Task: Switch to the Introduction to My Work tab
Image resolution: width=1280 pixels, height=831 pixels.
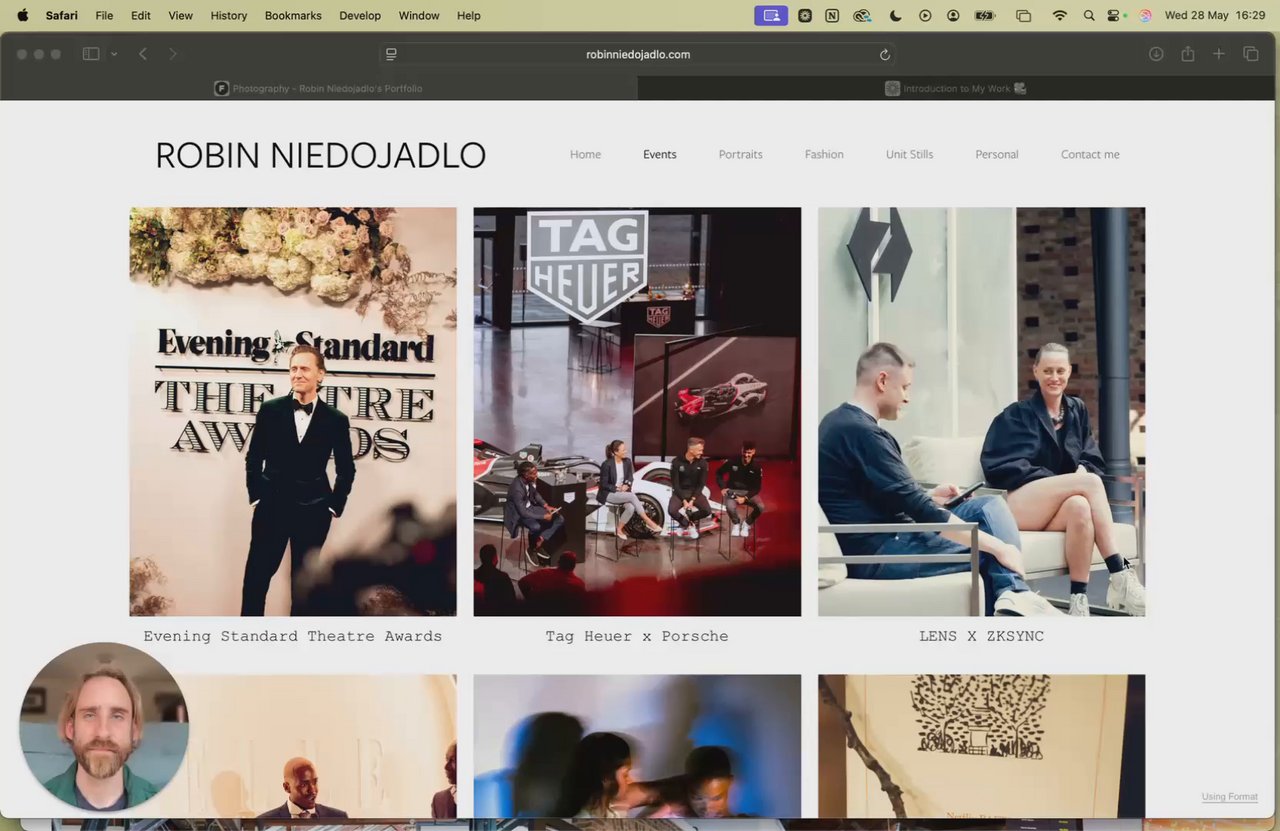Action: click(x=958, y=88)
